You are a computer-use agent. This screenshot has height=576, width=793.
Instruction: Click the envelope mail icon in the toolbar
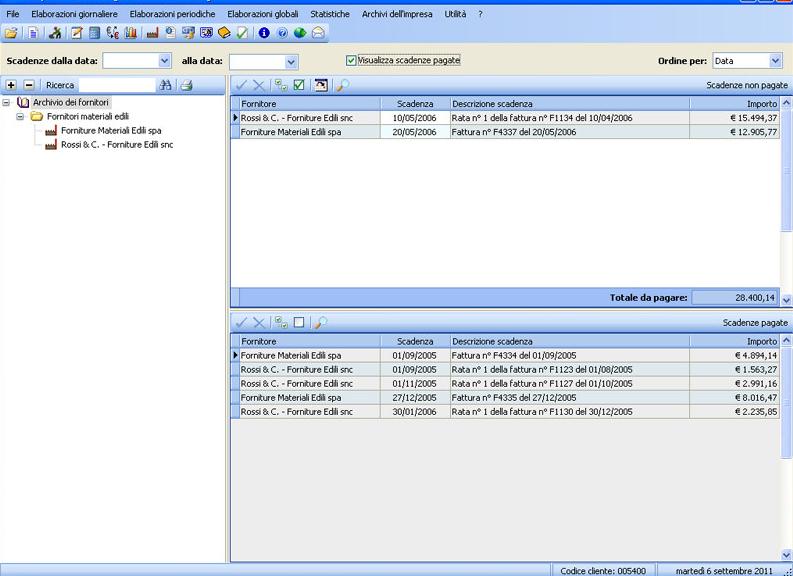click(x=318, y=33)
